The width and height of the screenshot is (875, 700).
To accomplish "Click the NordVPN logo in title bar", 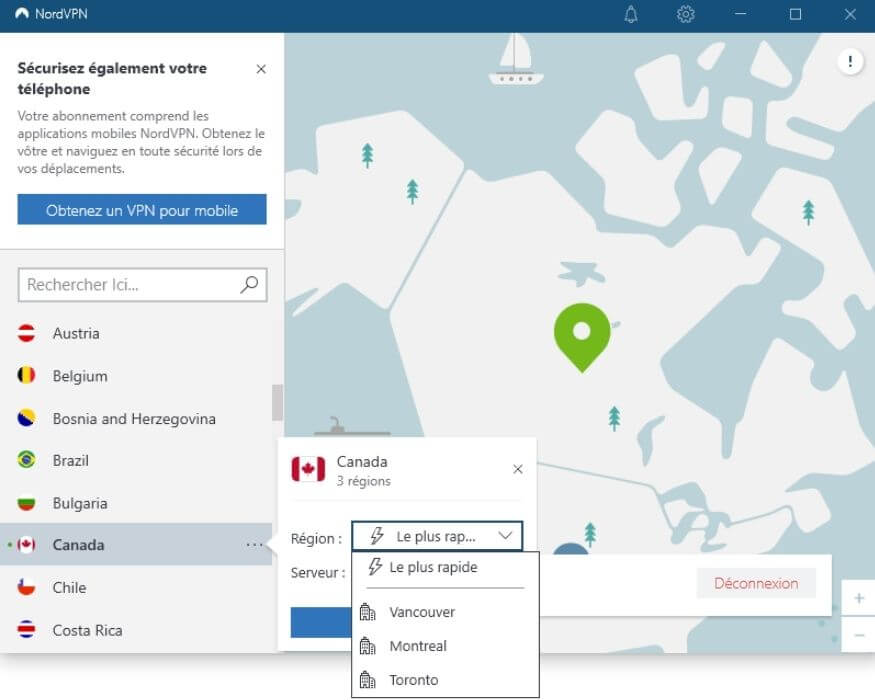I will 22,13.
